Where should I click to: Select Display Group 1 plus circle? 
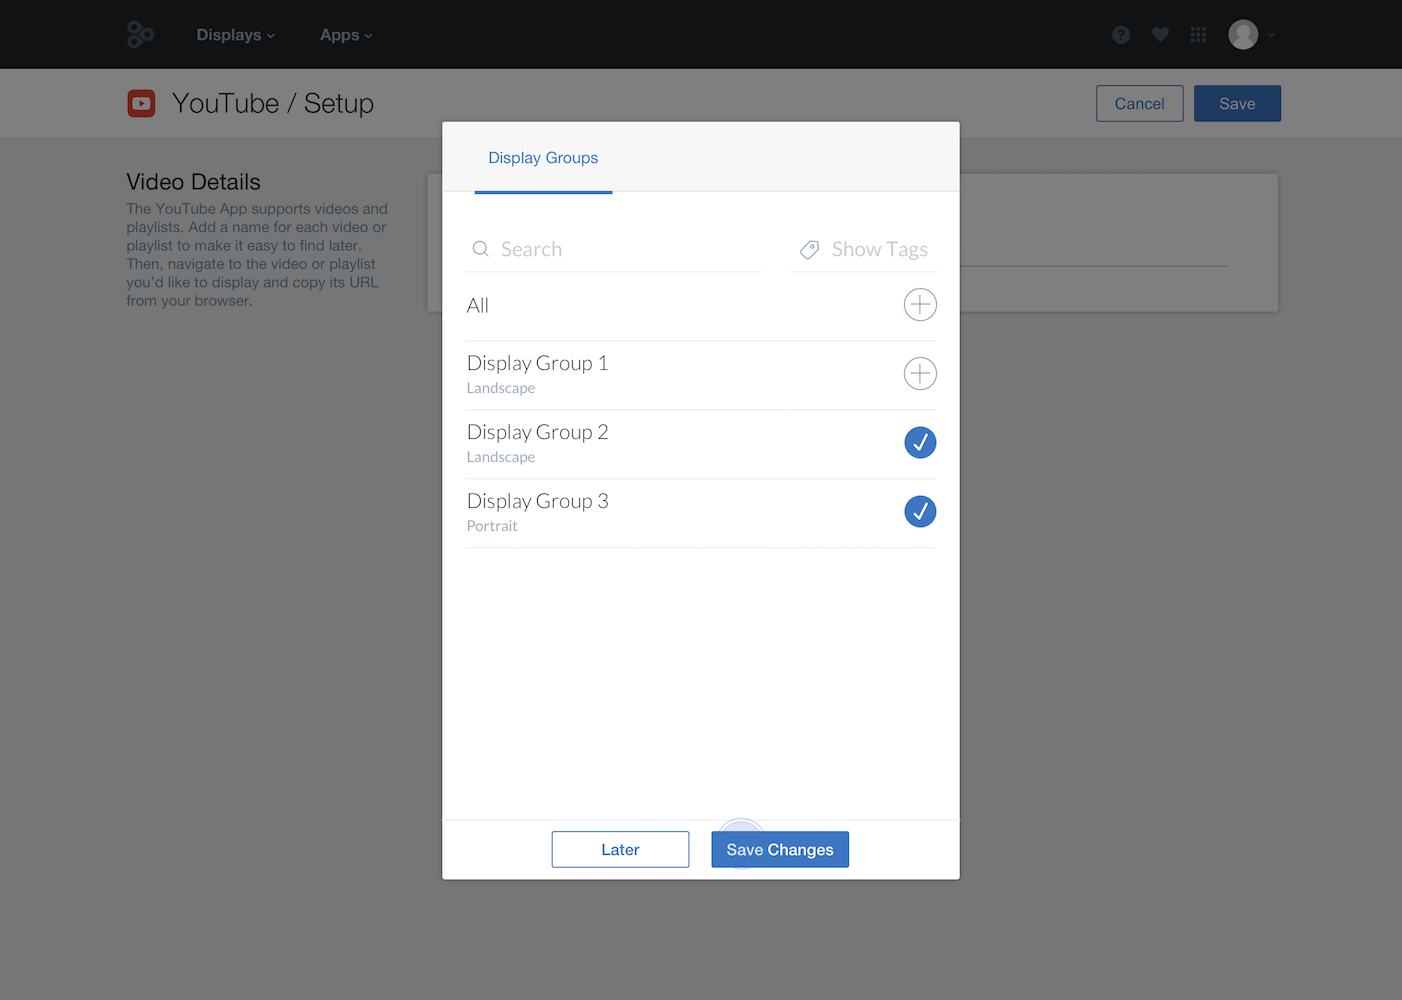920,374
